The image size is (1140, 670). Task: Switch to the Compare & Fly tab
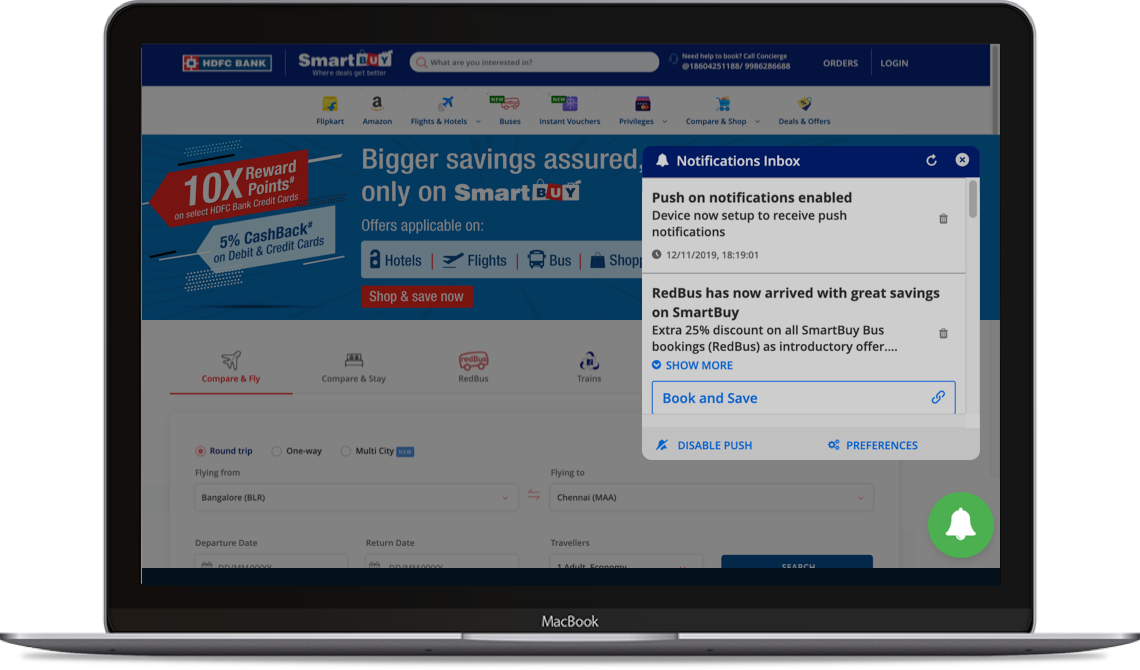pyautogui.click(x=230, y=368)
